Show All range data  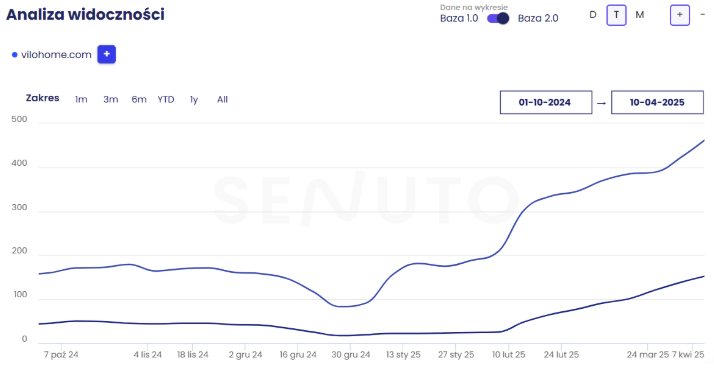pos(222,100)
